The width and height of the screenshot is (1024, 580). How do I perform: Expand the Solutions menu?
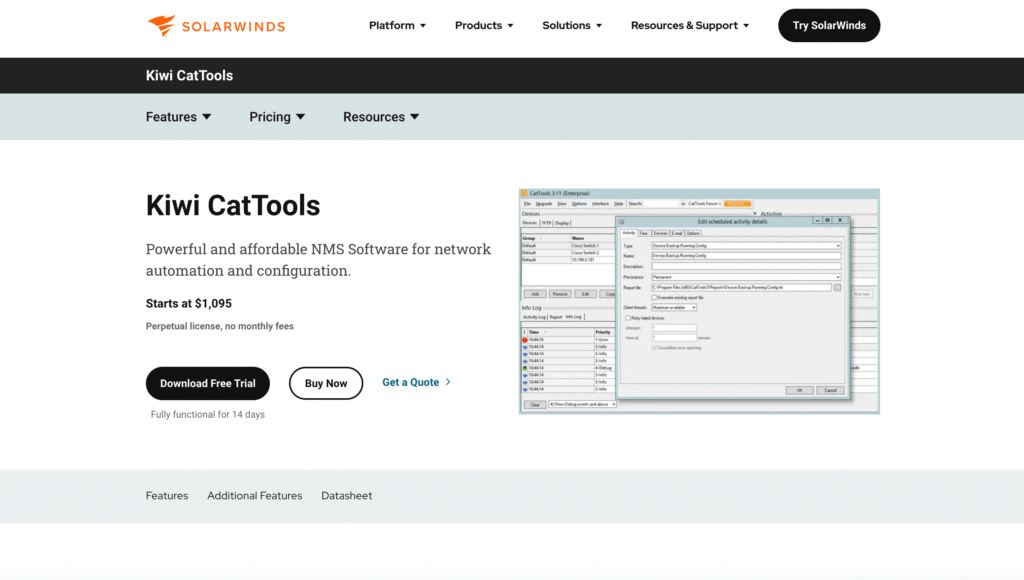pos(572,25)
